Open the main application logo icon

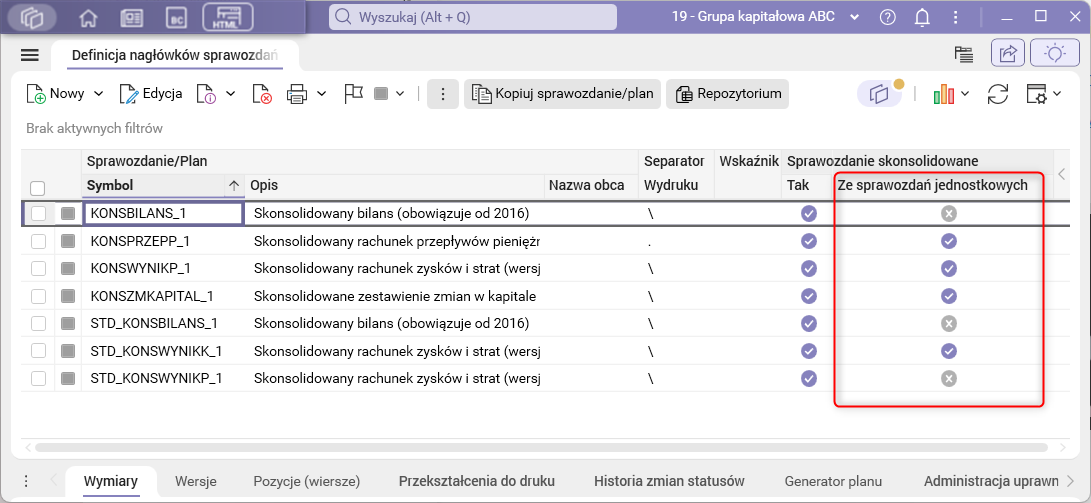click(x=33, y=17)
